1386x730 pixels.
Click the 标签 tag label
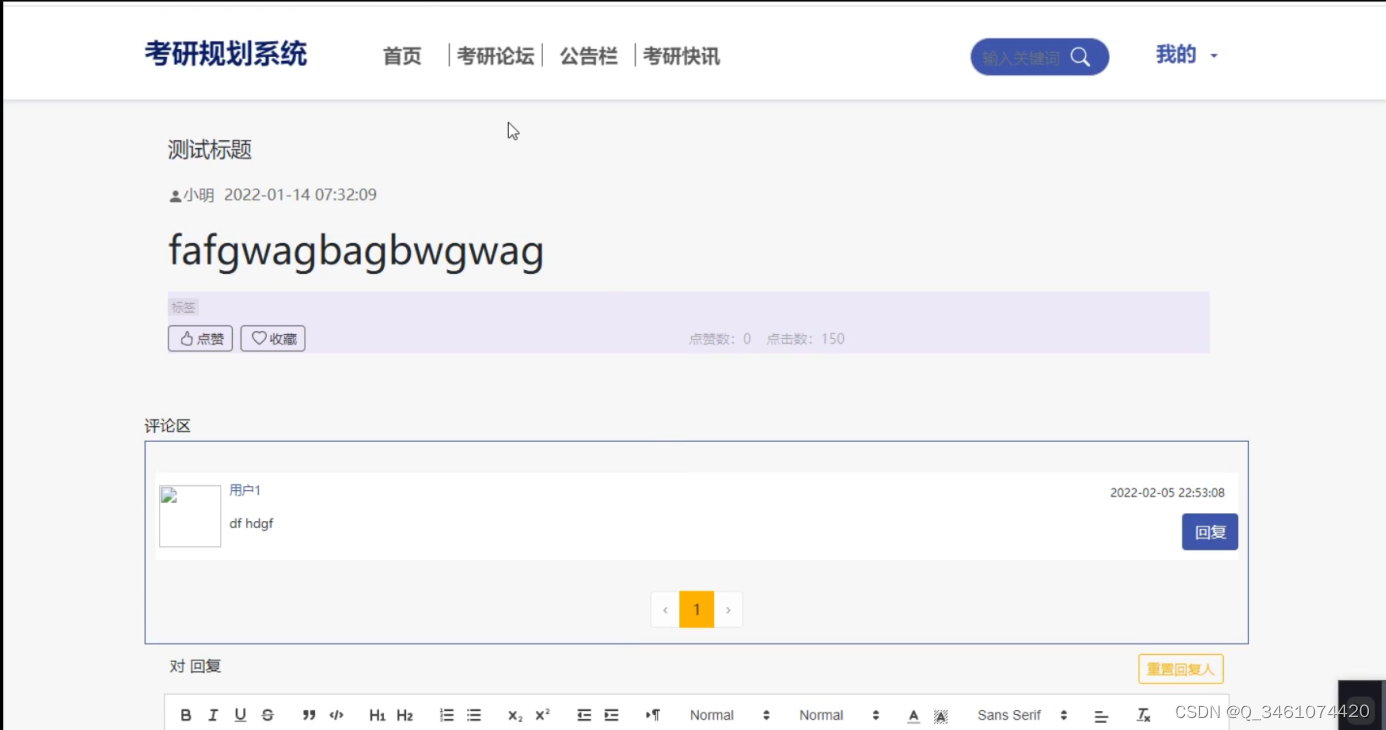(x=183, y=308)
